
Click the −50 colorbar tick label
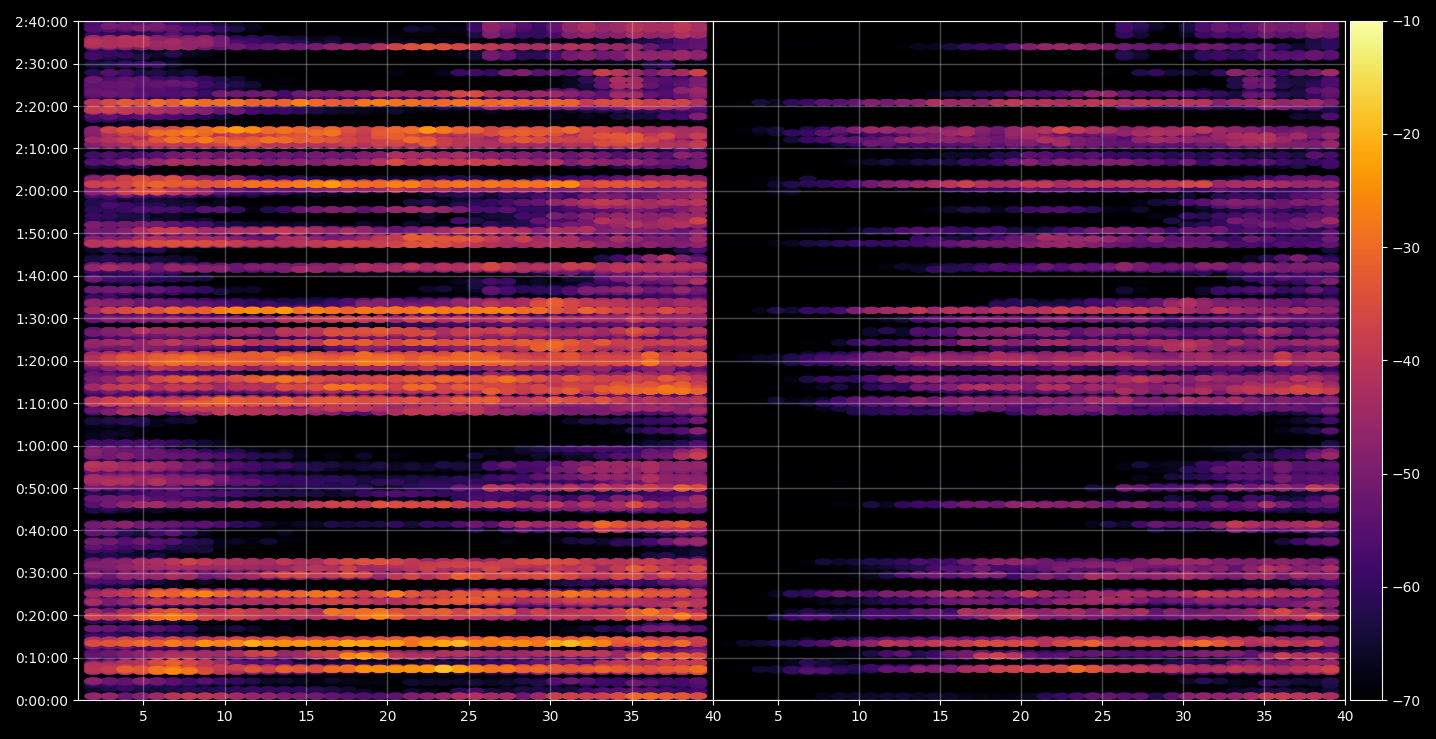[x=1406, y=474]
